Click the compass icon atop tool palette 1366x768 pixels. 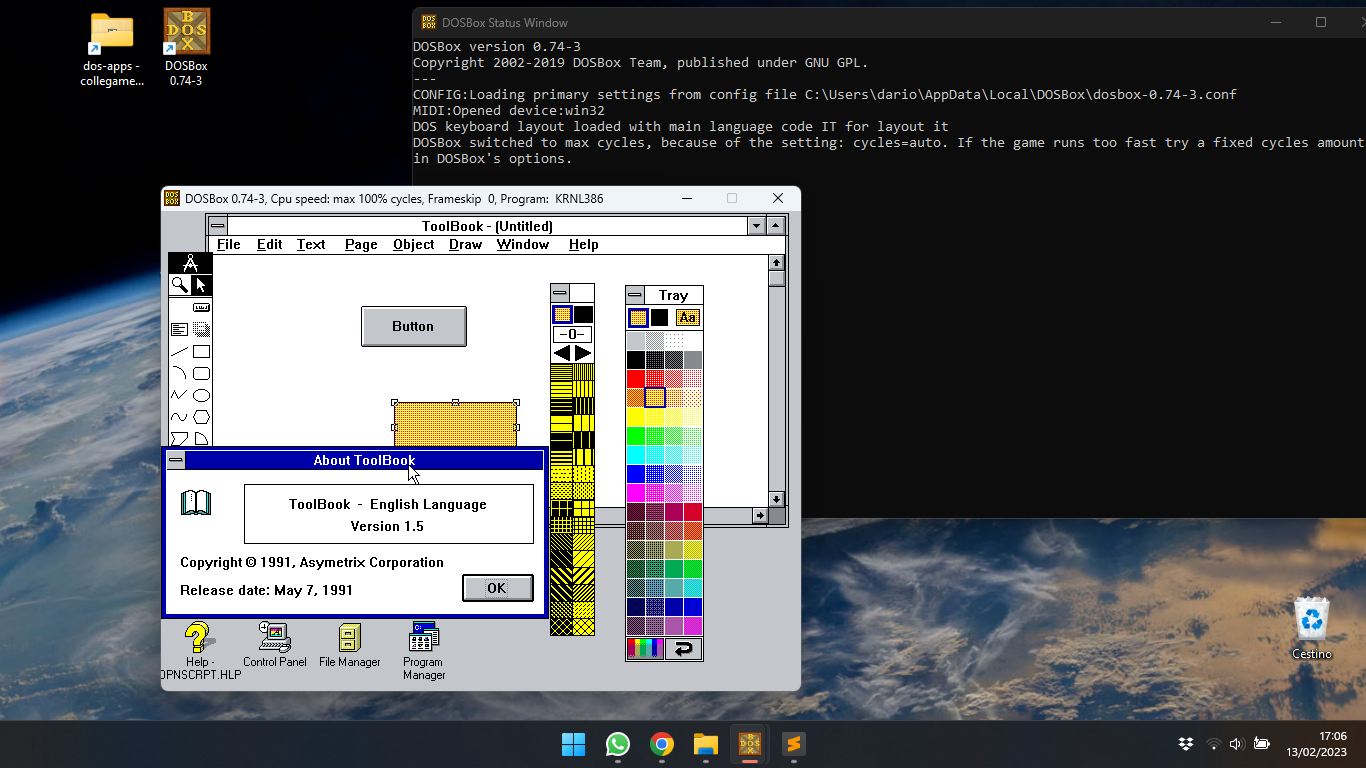click(x=190, y=263)
